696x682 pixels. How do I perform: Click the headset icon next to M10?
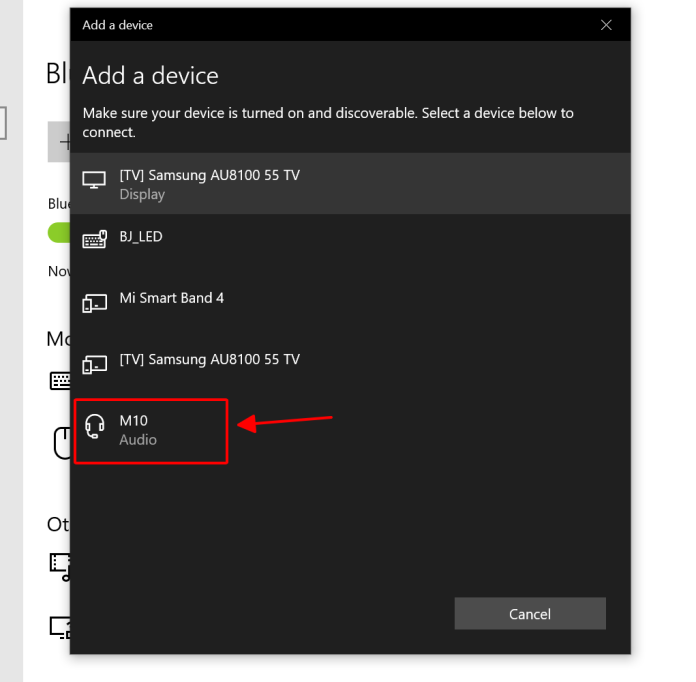coord(95,428)
